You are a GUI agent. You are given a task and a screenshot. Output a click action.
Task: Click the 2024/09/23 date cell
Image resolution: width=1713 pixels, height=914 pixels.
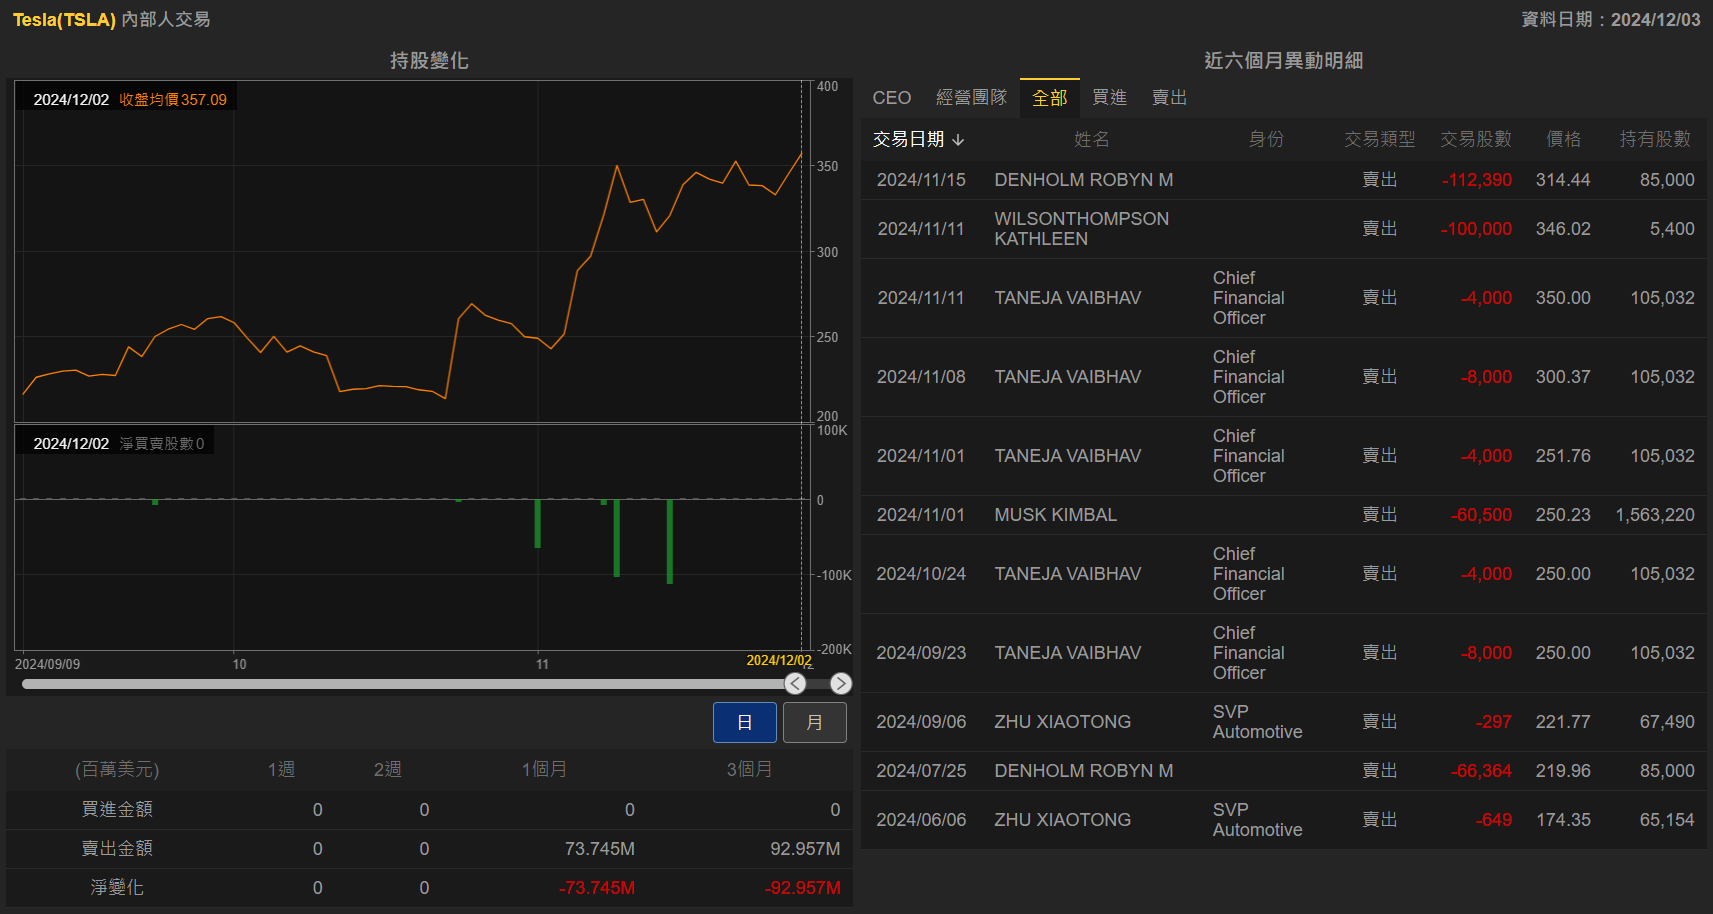pyautogui.click(x=921, y=653)
